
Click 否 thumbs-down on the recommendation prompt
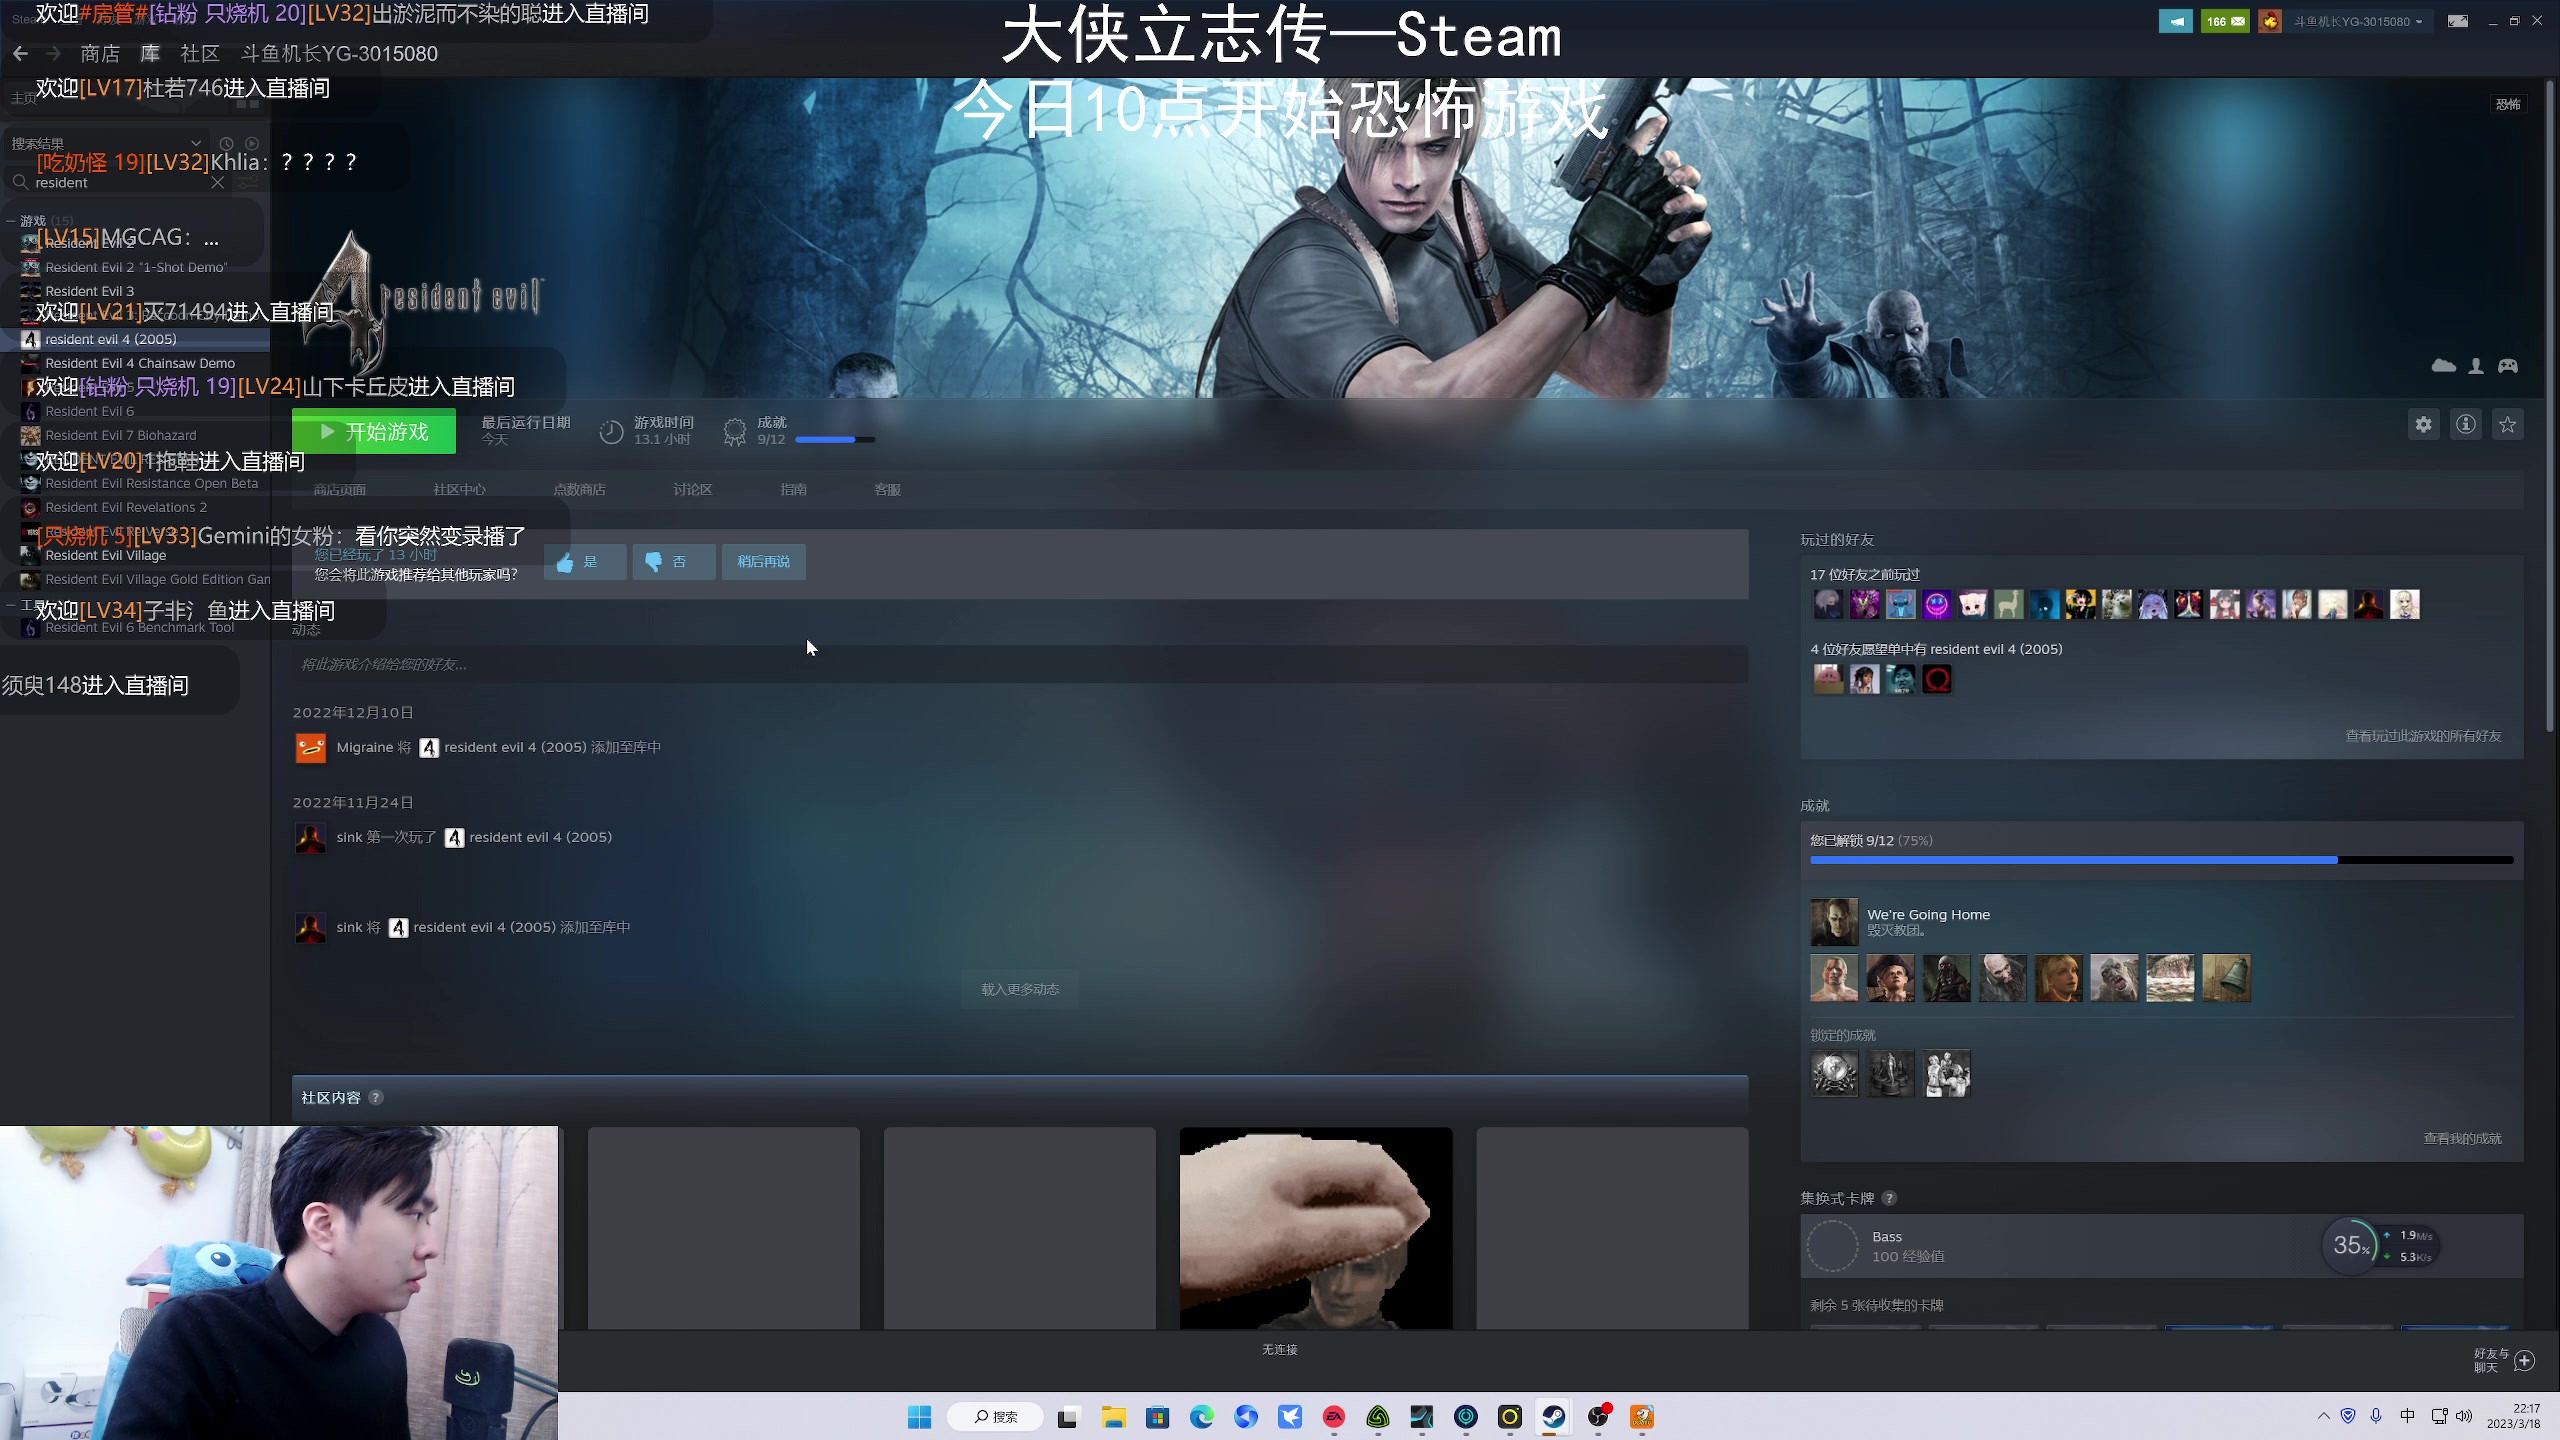[674, 561]
